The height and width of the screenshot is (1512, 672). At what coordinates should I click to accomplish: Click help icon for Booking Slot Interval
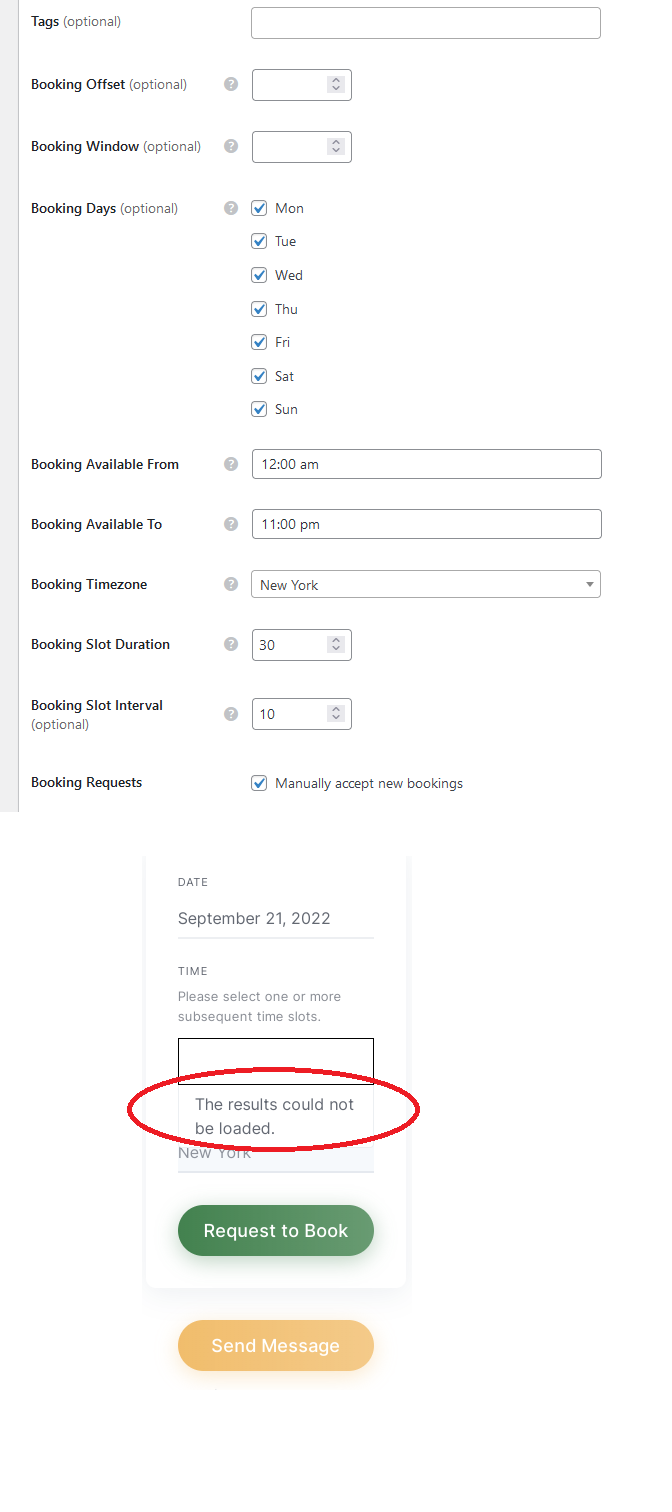click(231, 714)
